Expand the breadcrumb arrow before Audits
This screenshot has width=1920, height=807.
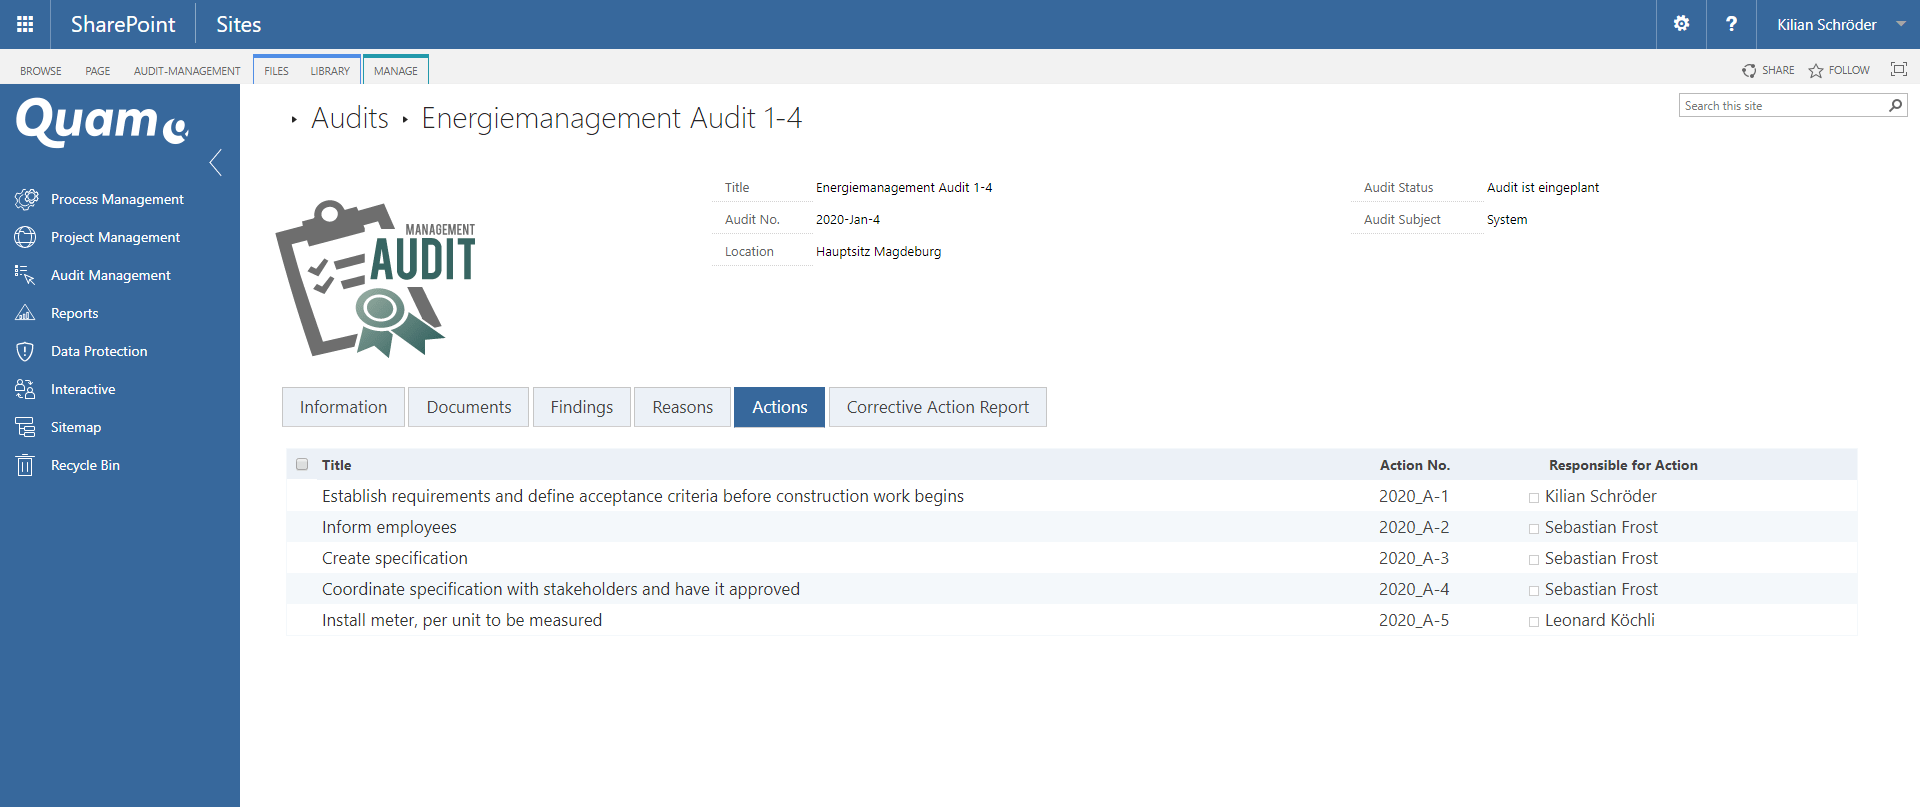pos(294,120)
